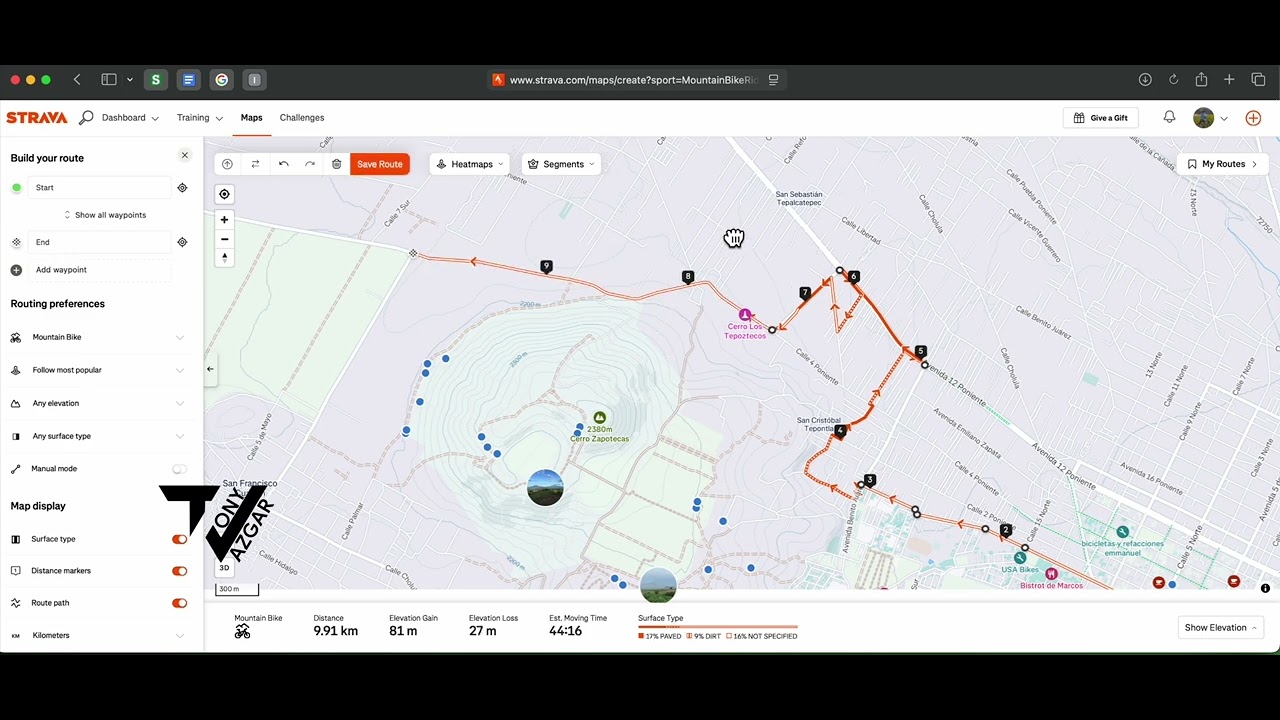Use current location for End field

pos(182,242)
